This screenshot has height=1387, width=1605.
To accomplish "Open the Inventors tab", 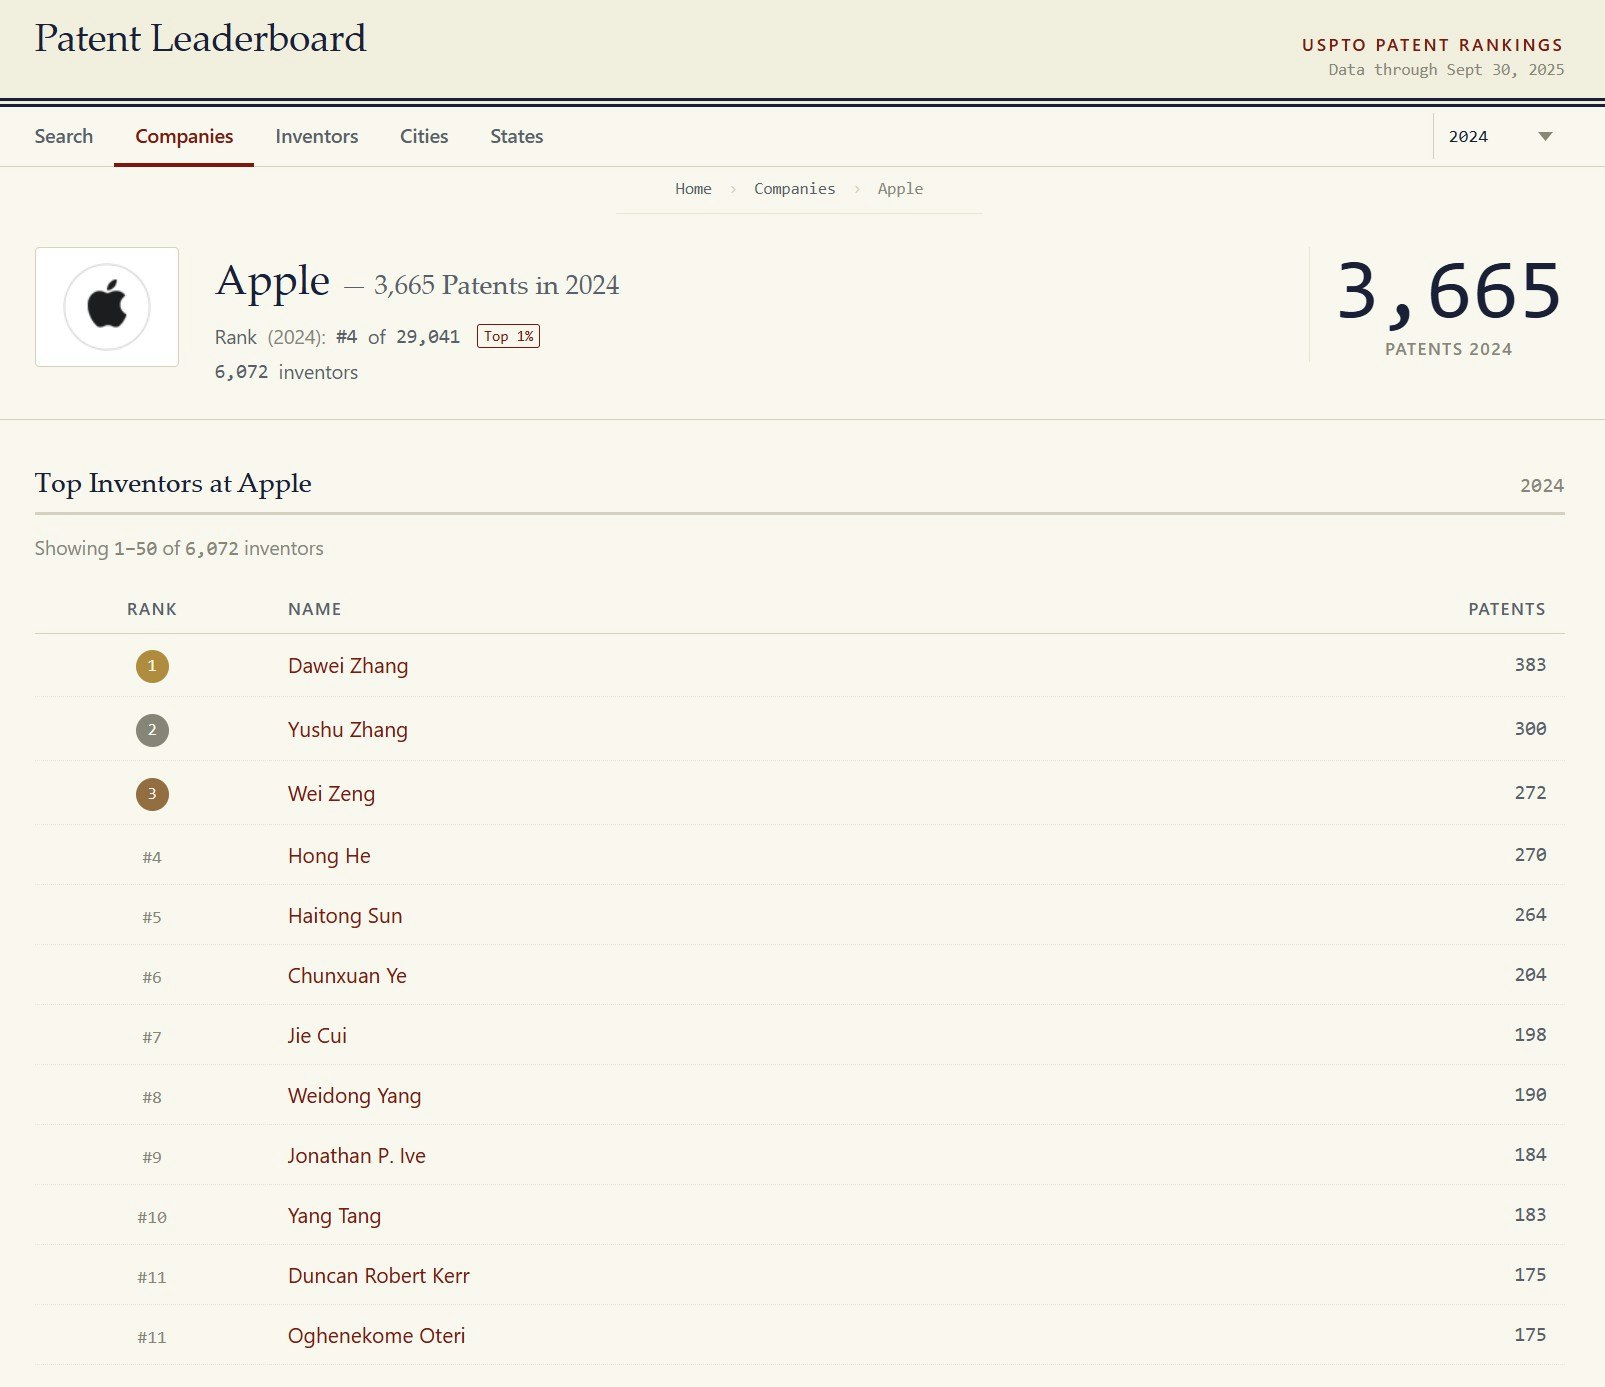I will [317, 136].
